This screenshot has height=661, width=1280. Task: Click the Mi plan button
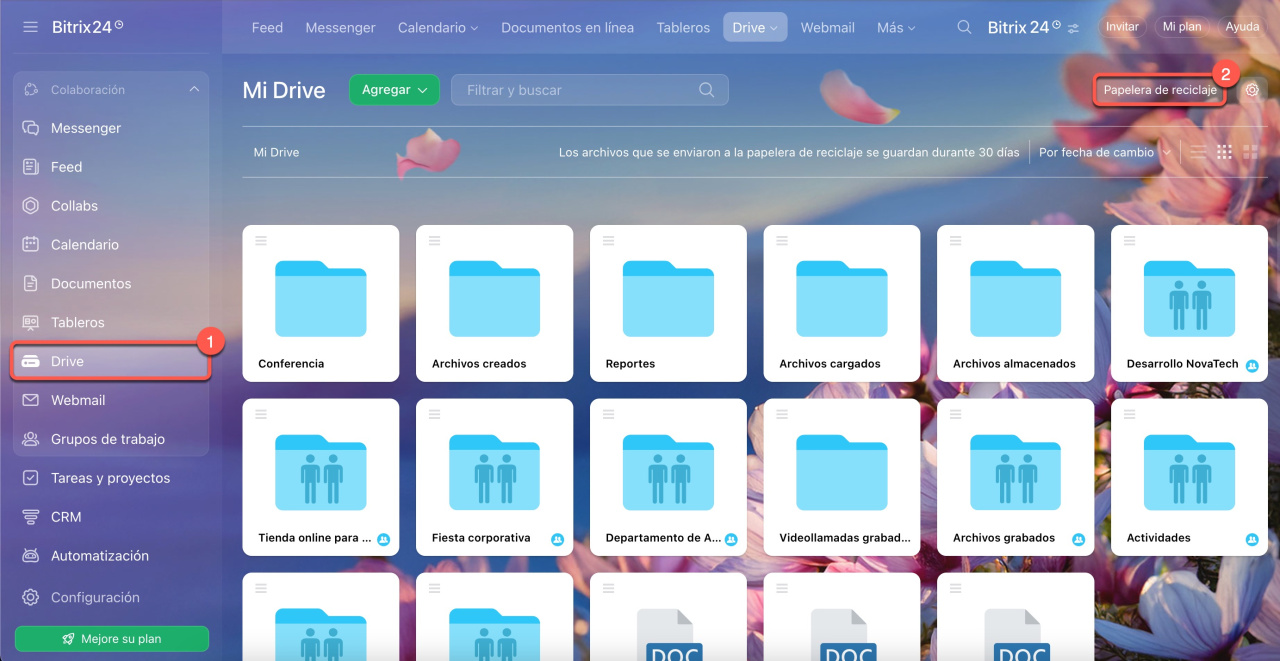click(1182, 27)
